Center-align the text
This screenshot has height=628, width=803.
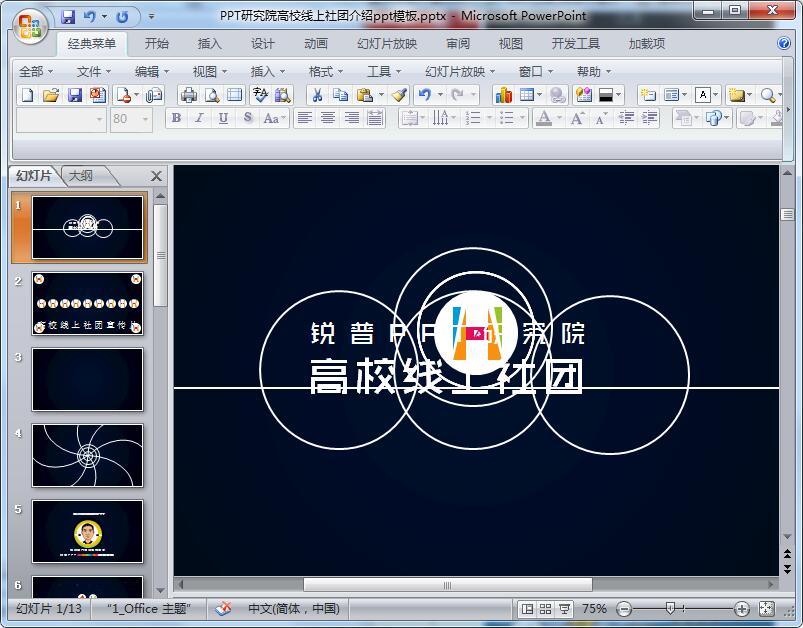point(328,119)
